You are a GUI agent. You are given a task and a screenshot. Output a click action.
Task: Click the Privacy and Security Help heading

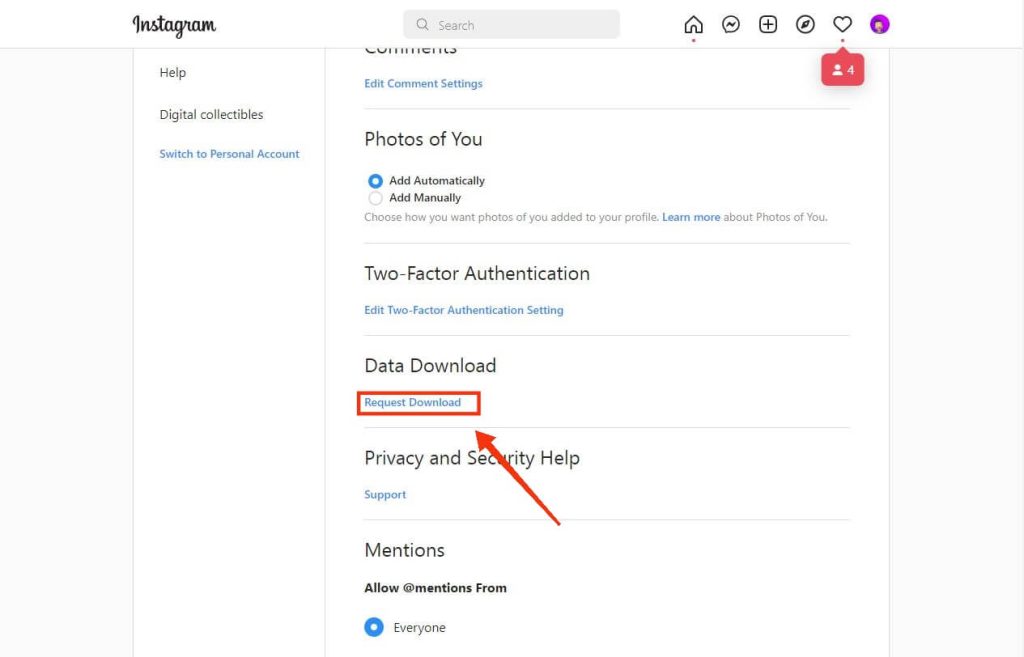(x=472, y=458)
